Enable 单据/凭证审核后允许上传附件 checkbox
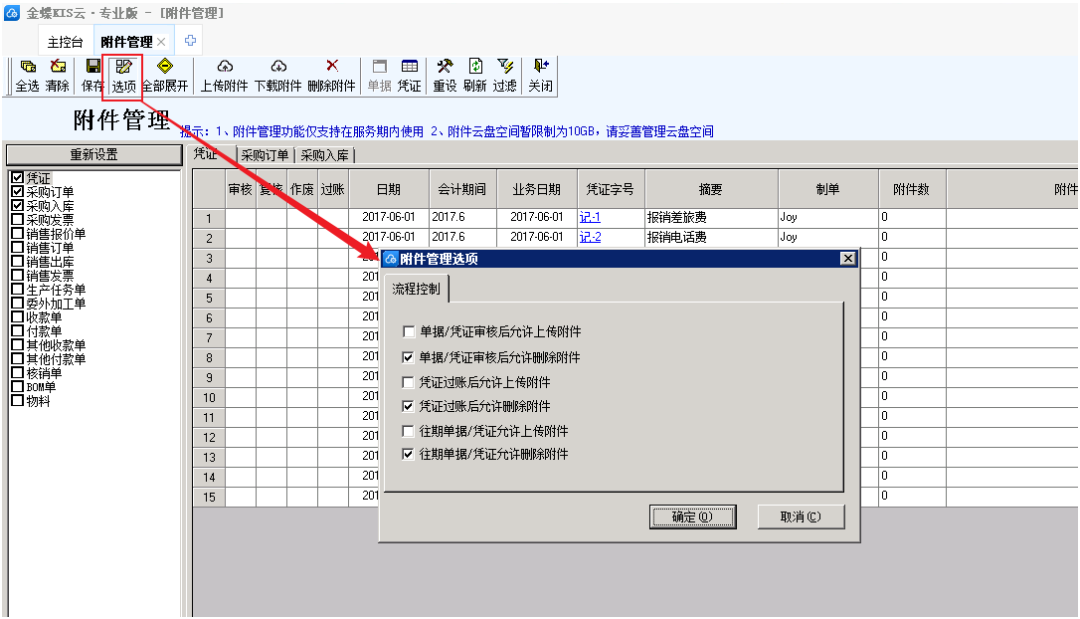This screenshot has width=1080, height=619. [407, 331]
